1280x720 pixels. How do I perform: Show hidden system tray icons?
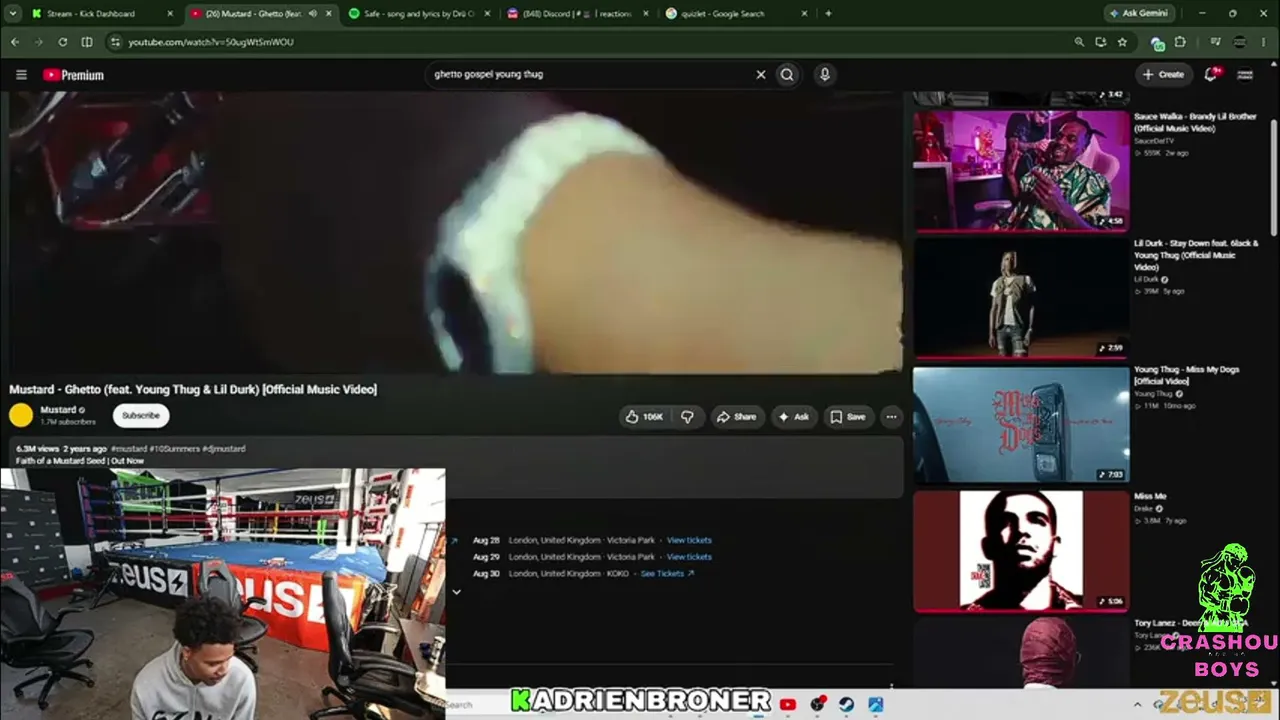1138,705
